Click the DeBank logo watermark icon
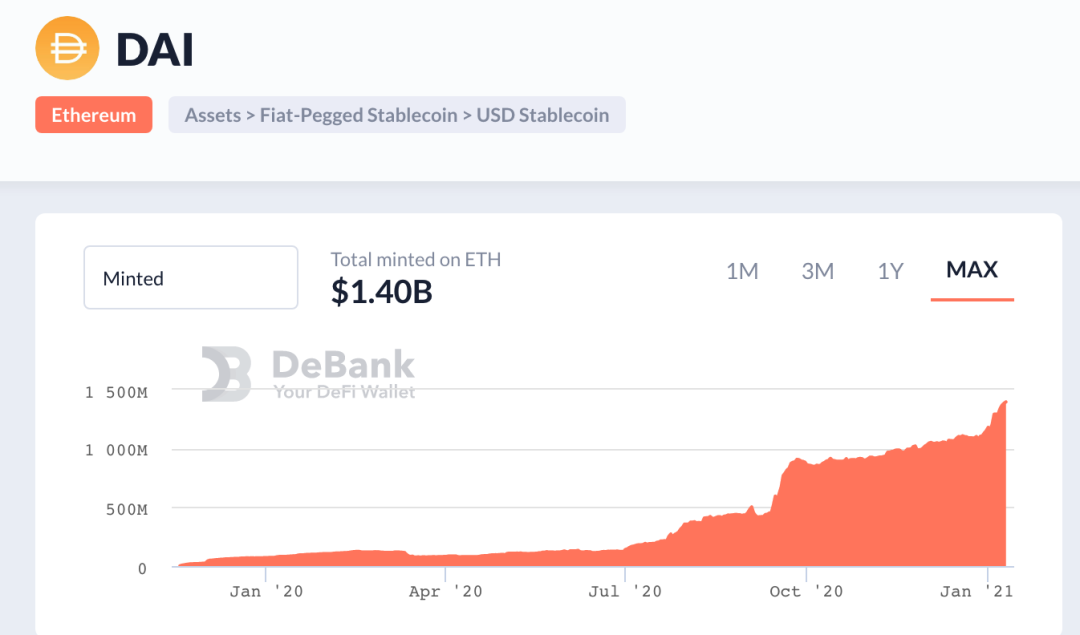 click(226, 374)
